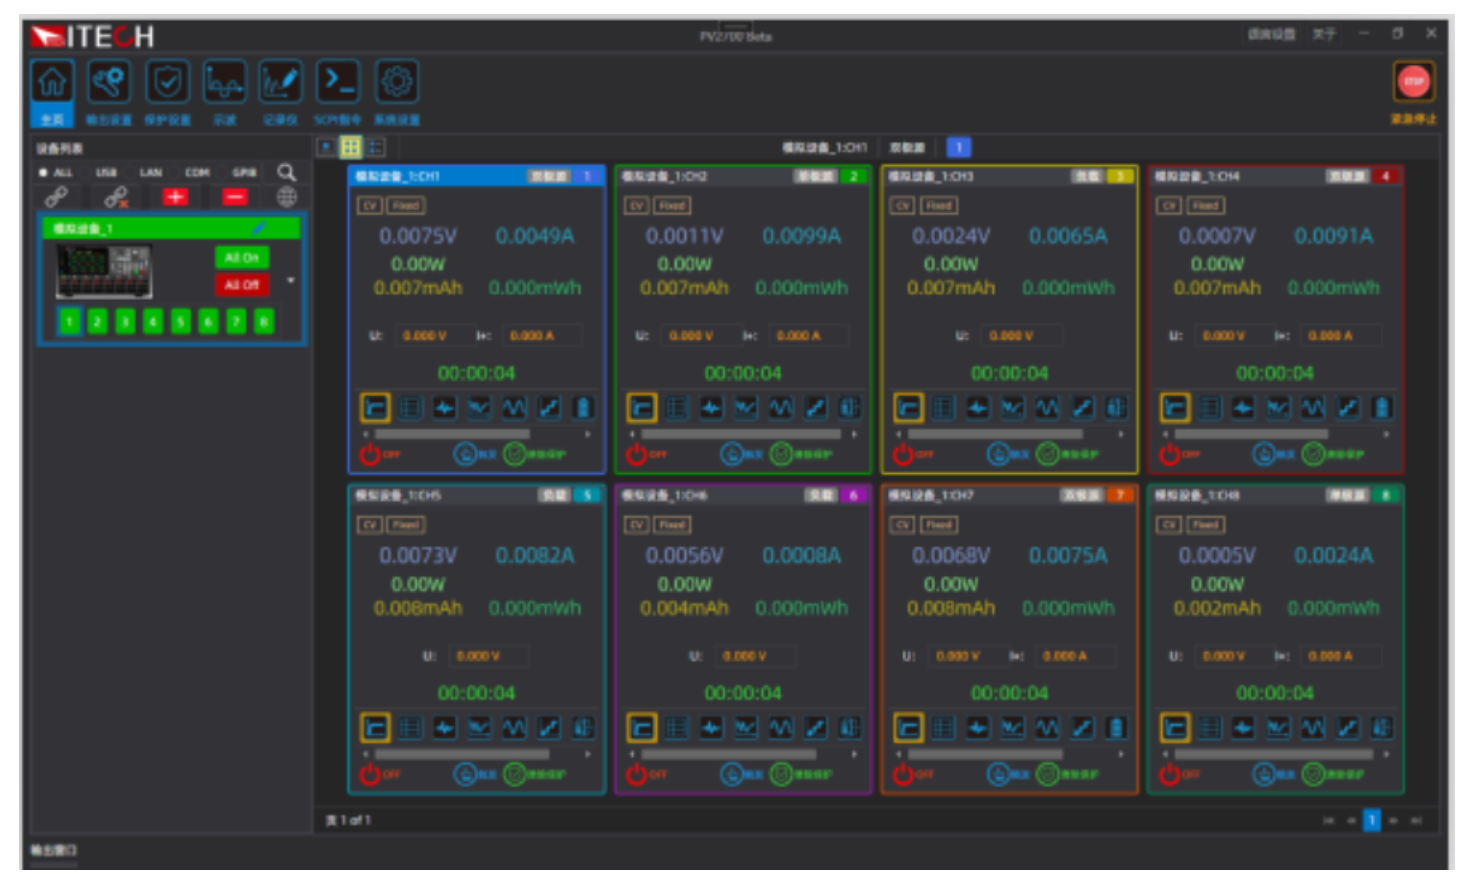Image resolution: width=1478 pixels, height=884 pixels.
Task: Click the battery icon in CH4 card
Action: (1382, 408)
